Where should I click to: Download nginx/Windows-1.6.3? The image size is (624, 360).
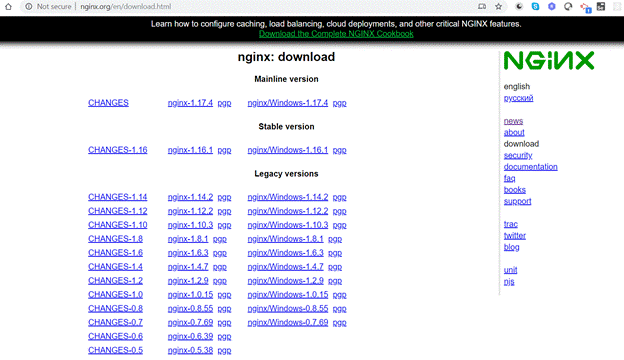click(285, 253)
